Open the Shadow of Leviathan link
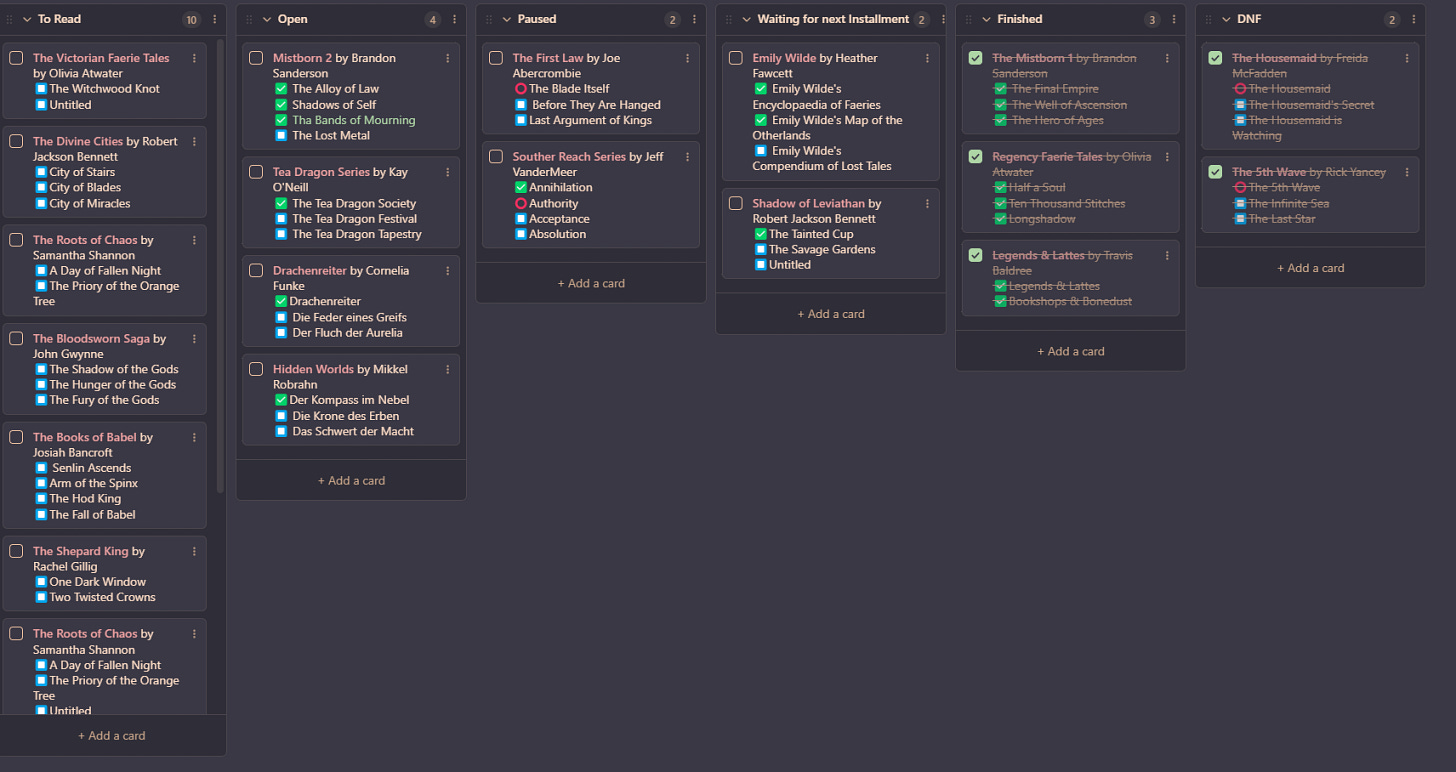1456x772 pixels. (x=809, y=204)
